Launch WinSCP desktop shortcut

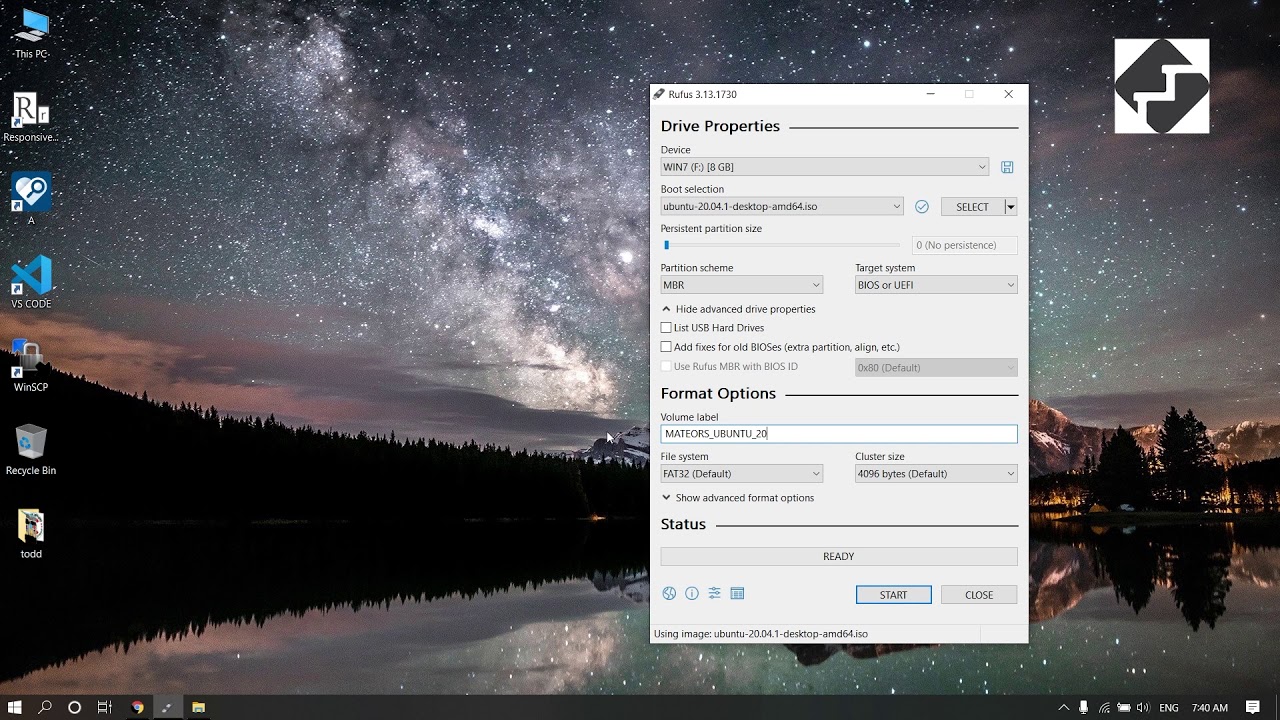point(31,365)
